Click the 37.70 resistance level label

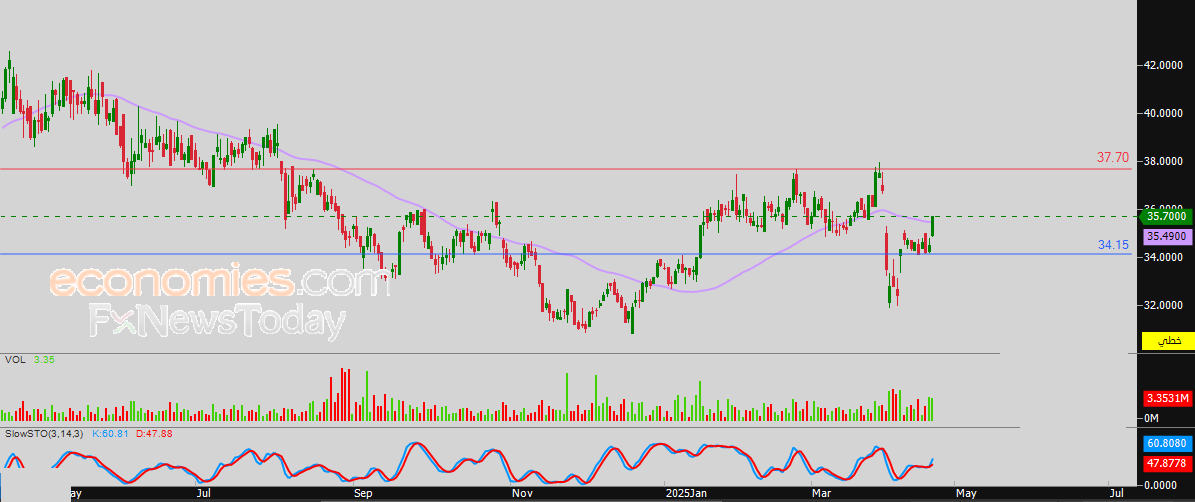(1113, 158)
